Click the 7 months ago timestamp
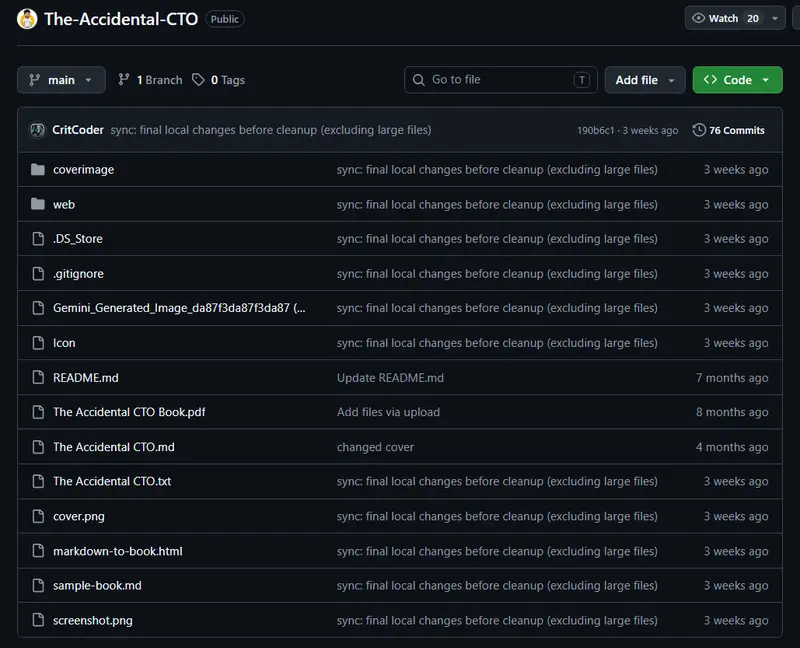This screenshot has width=800, height=648. (732, 378)
